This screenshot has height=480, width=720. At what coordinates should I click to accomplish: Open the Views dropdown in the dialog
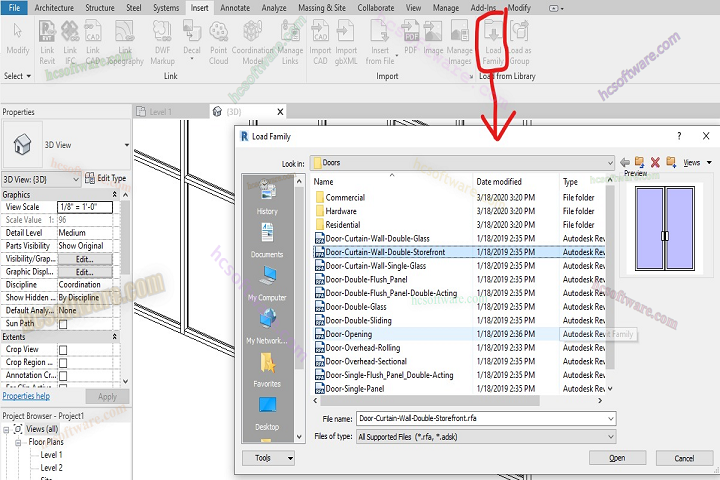pos(697,162)
